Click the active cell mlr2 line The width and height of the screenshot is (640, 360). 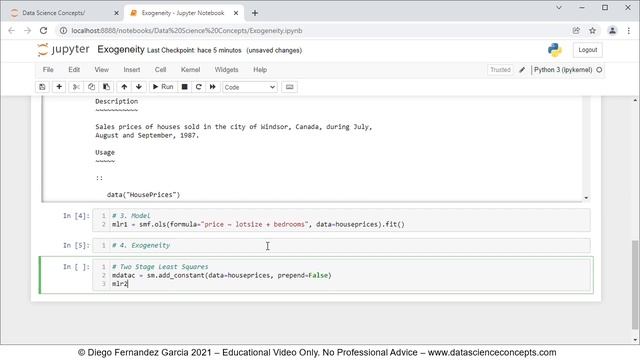120,284
